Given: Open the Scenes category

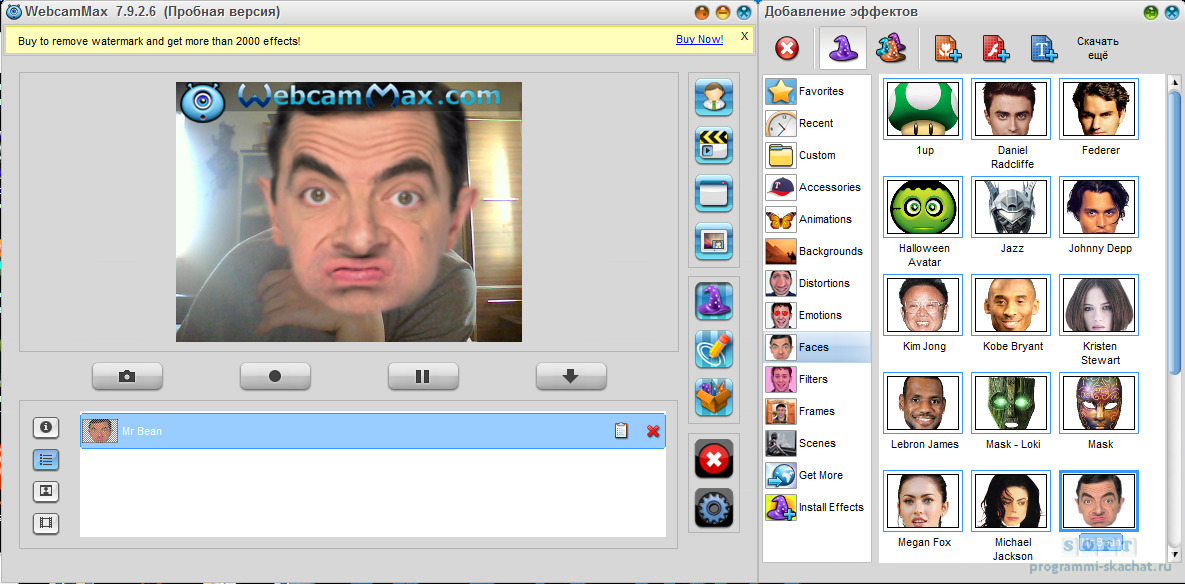Looking at the screenshot, I should [818, 443].
